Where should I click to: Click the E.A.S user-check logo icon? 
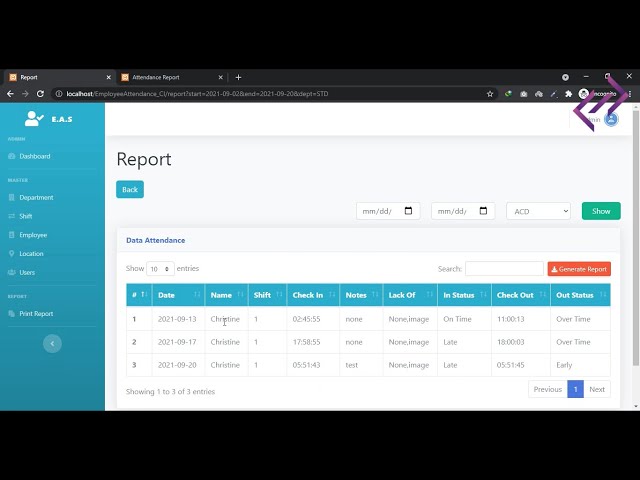pos(34,118)
